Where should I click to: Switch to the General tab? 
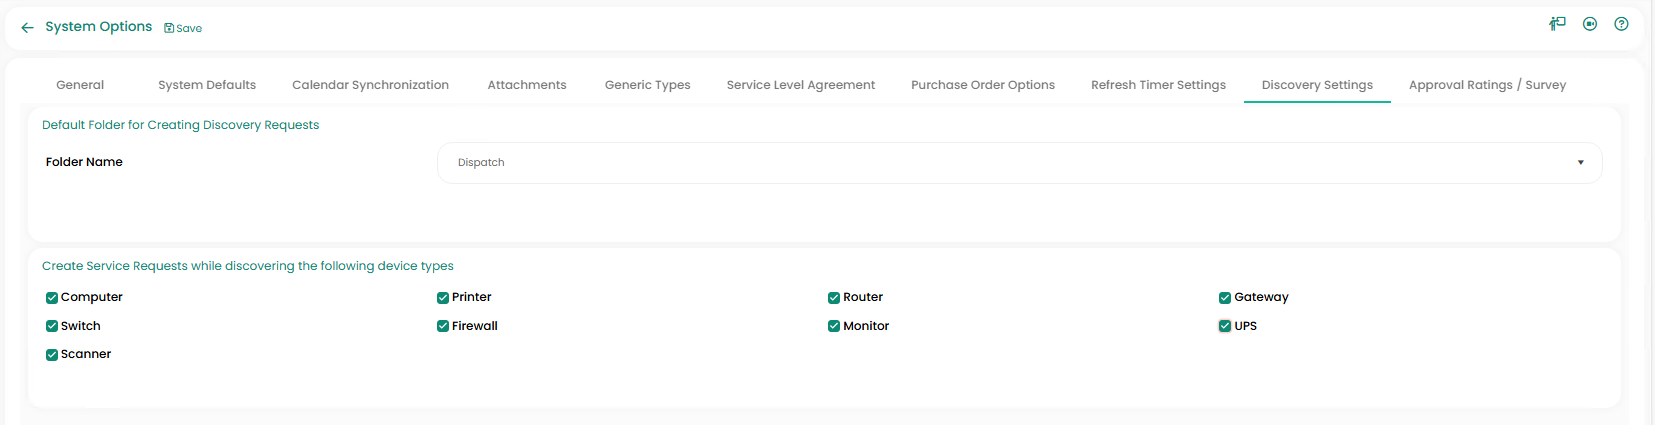click(80, 85)
